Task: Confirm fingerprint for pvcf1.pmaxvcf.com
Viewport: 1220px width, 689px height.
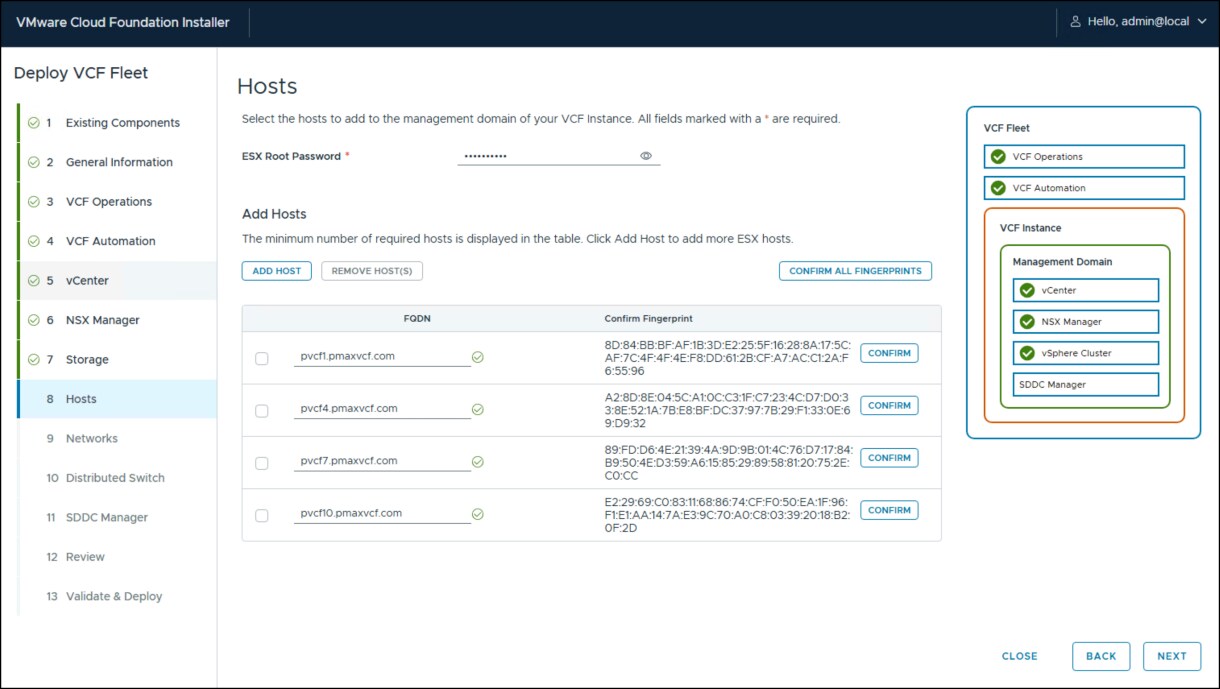Action: (889, 353)
